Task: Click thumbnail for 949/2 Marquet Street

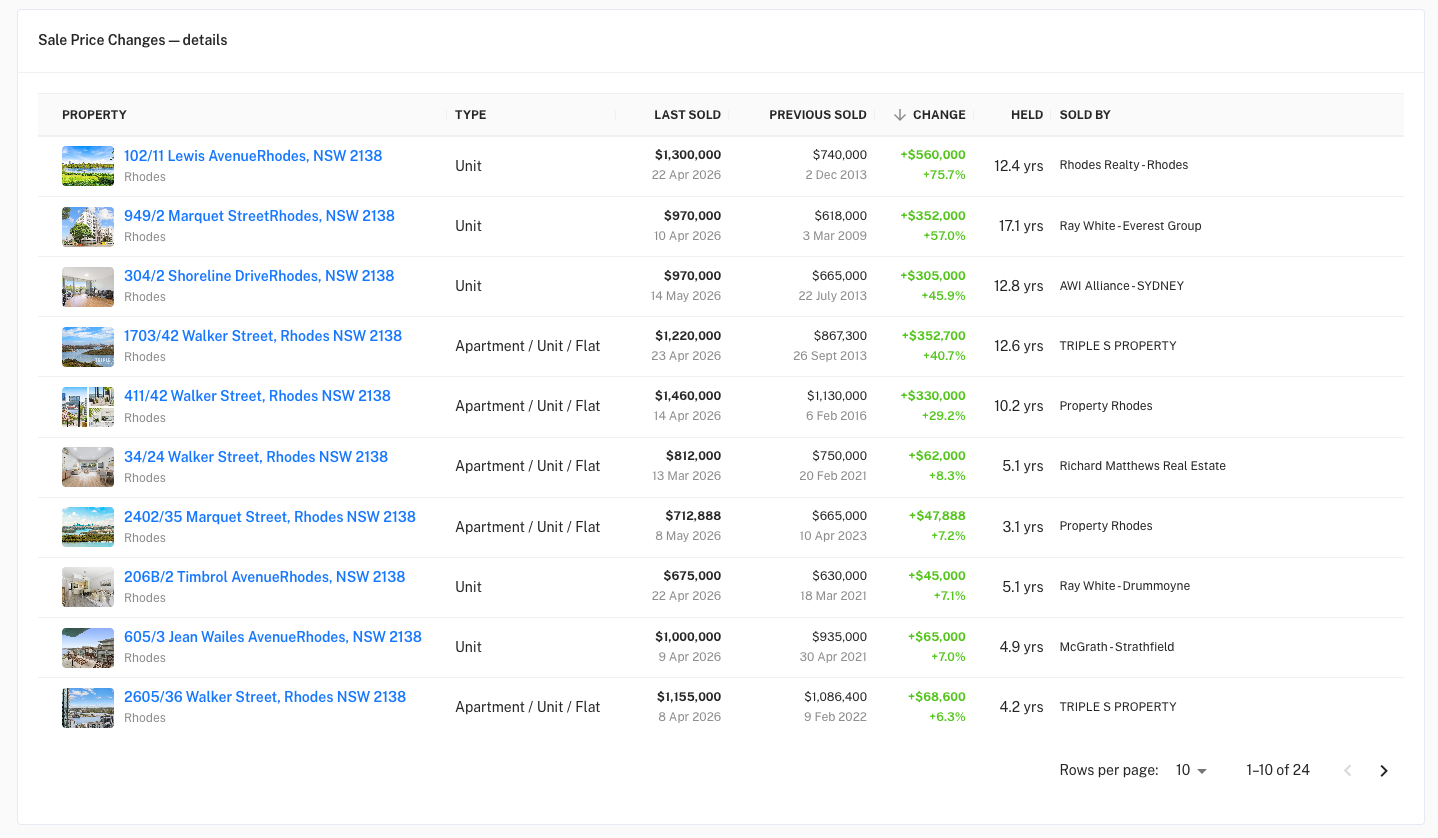Action: tap(88, 226)
